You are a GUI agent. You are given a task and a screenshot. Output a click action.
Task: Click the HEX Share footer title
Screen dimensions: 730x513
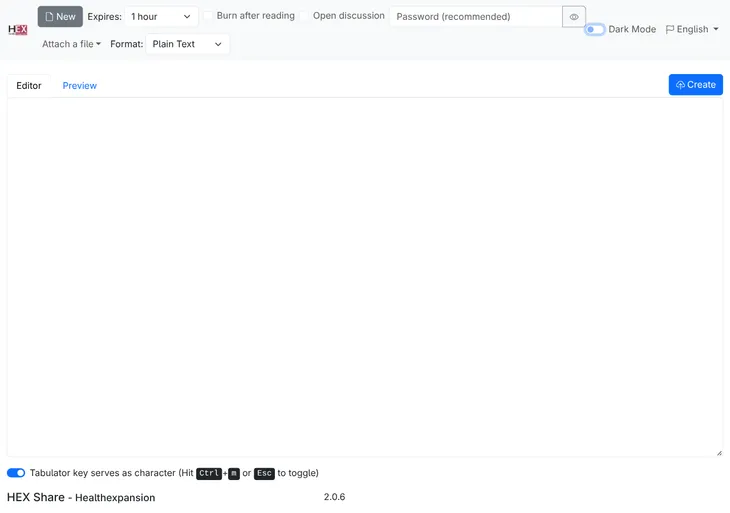[x=36, y=497]
